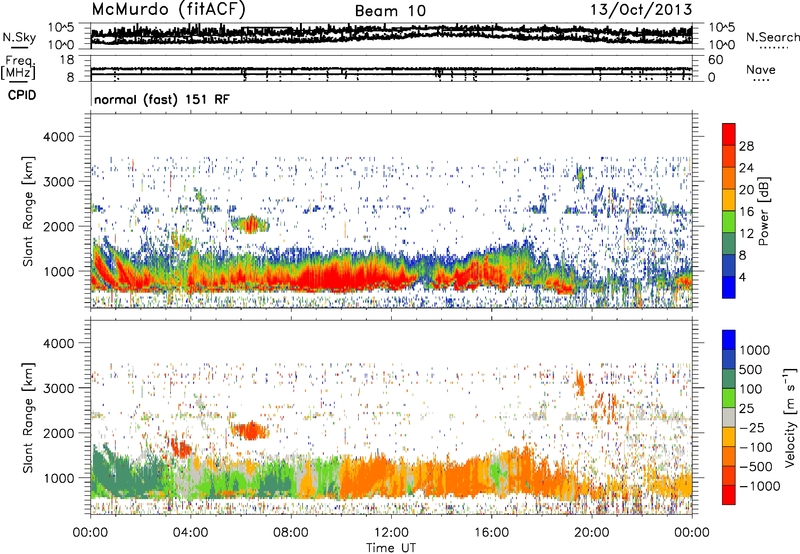
Task: Pick the blue top segment of velocity colorbar
Action: click(729, 340)
